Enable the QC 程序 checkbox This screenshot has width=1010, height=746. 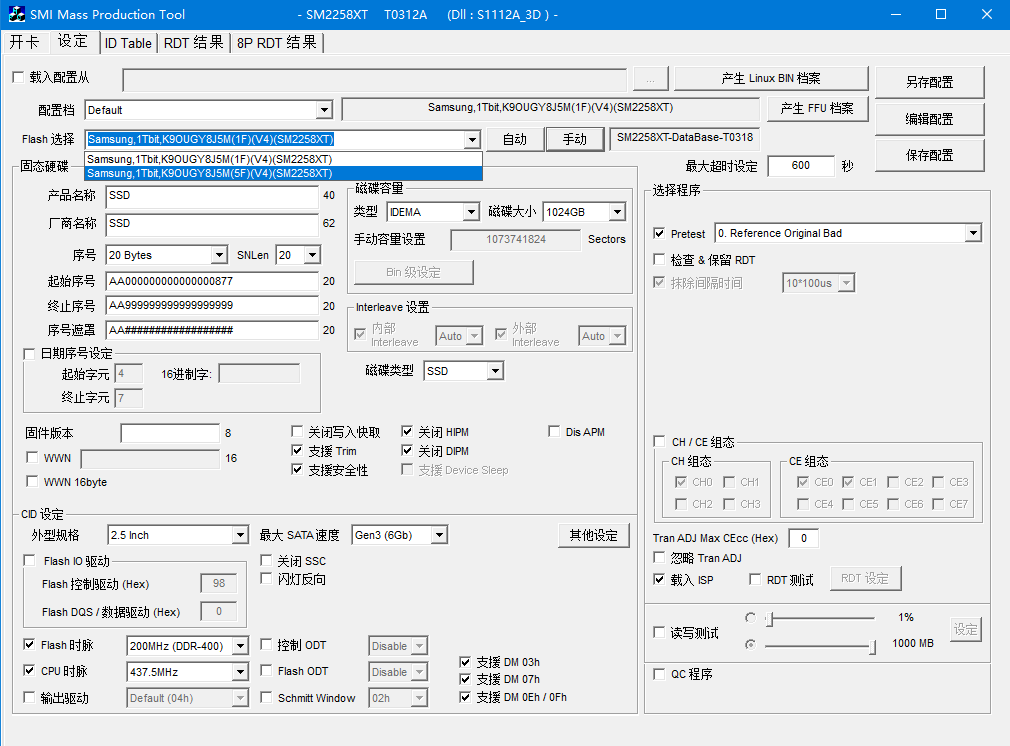(659, 674)
